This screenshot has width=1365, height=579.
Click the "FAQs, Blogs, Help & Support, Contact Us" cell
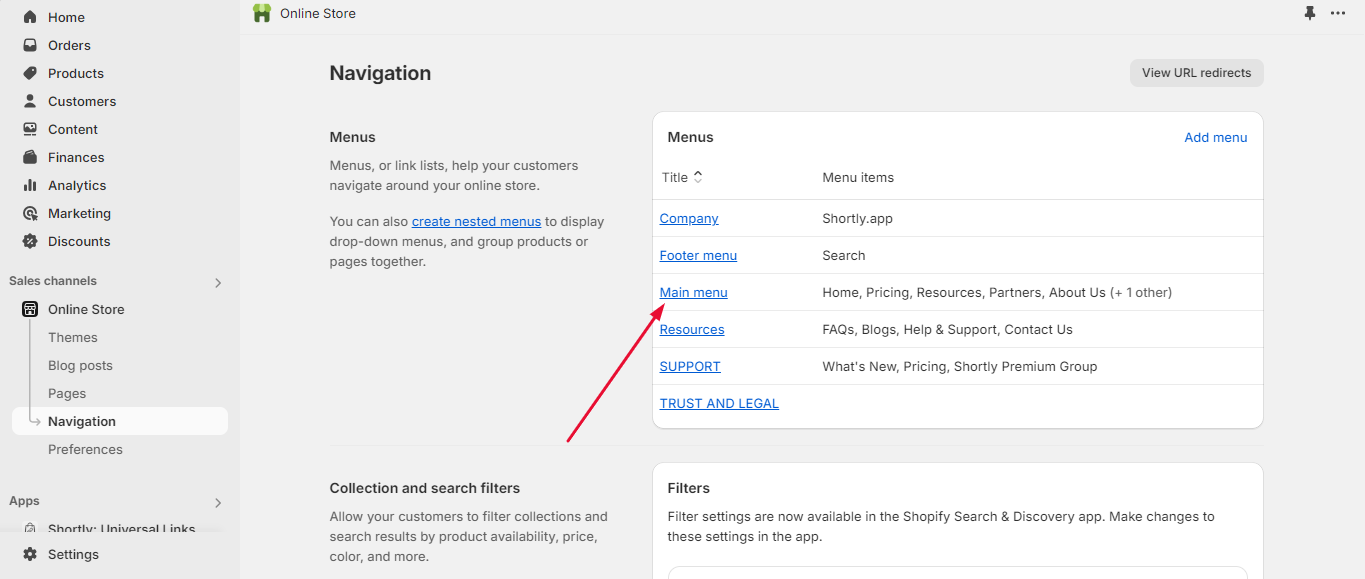point(947,329)
